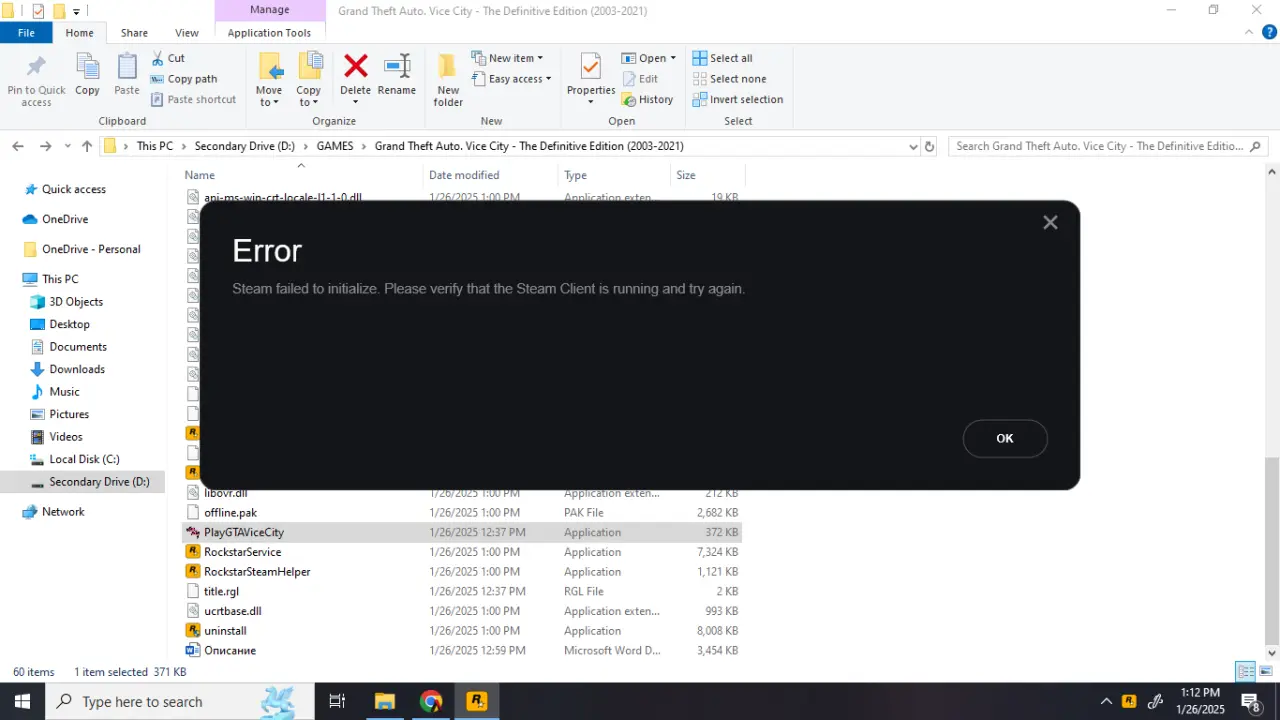
Task: Click the Search Grand Theft Auto folder field
Action: 1108,146
